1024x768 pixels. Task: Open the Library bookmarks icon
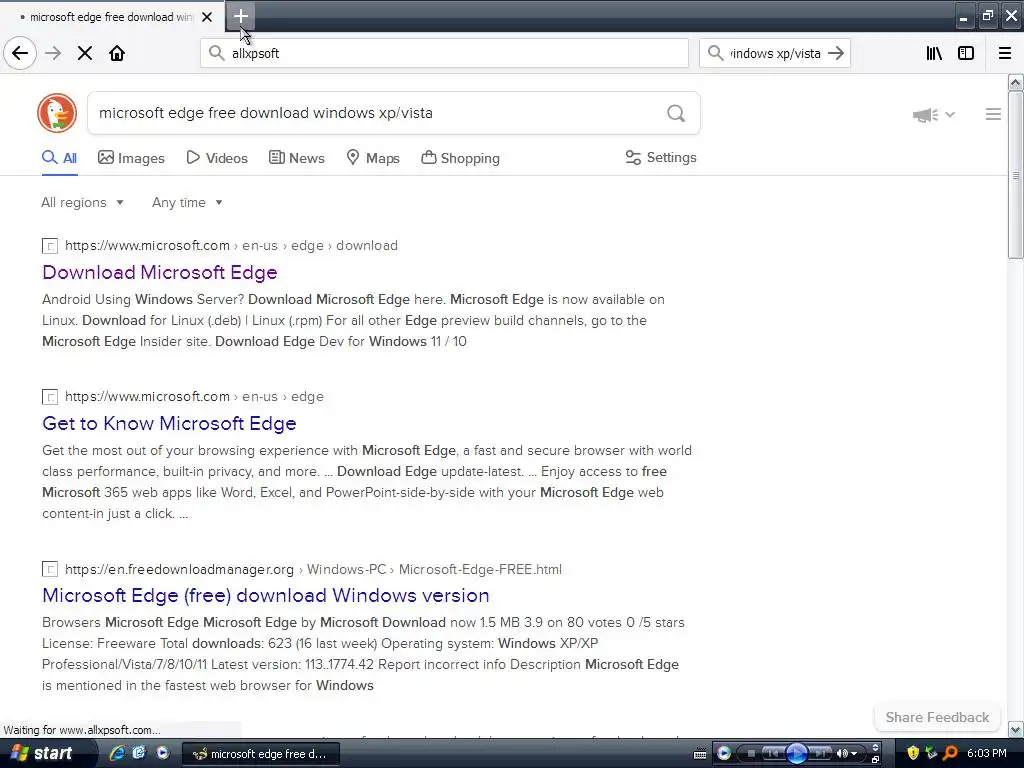point(934,53)
